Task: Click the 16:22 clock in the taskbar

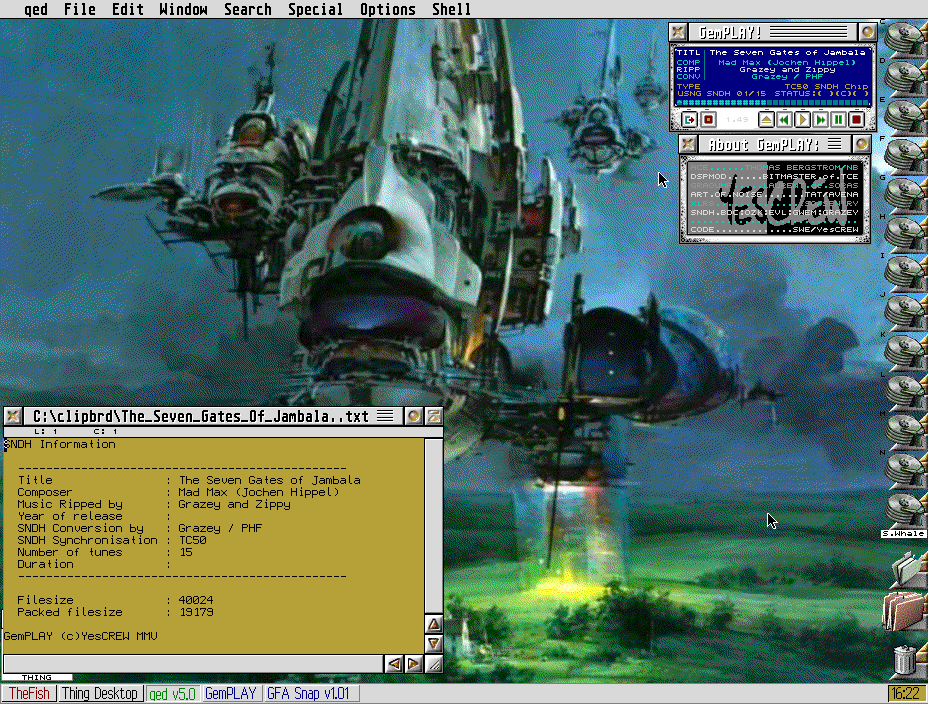Action: click(906, 693)
